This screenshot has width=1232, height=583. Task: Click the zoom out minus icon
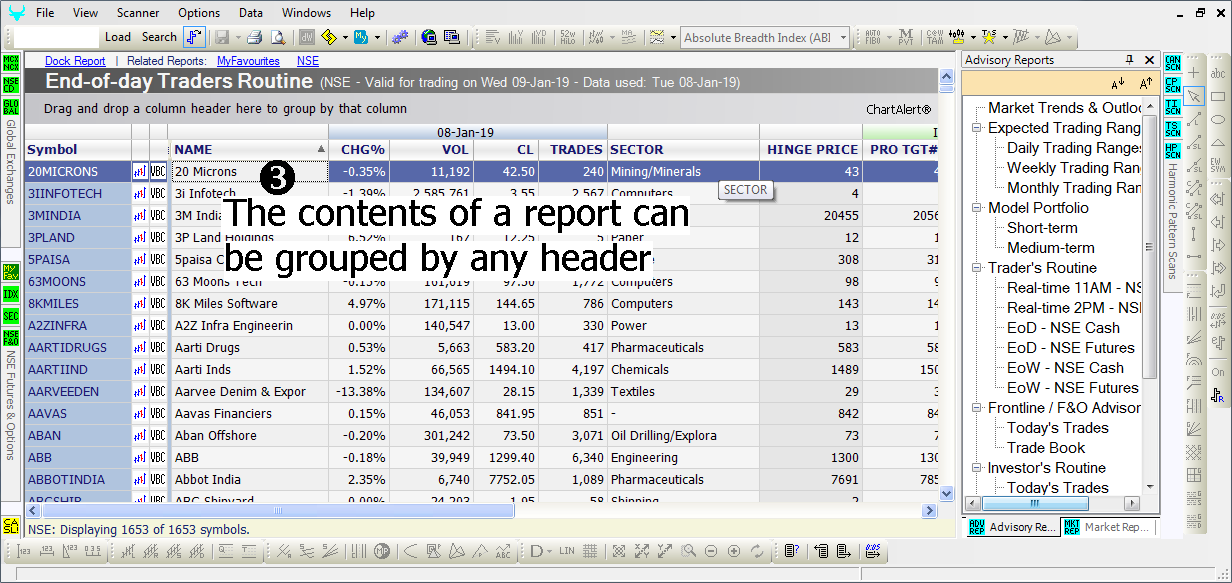click(x=711, y=551)
